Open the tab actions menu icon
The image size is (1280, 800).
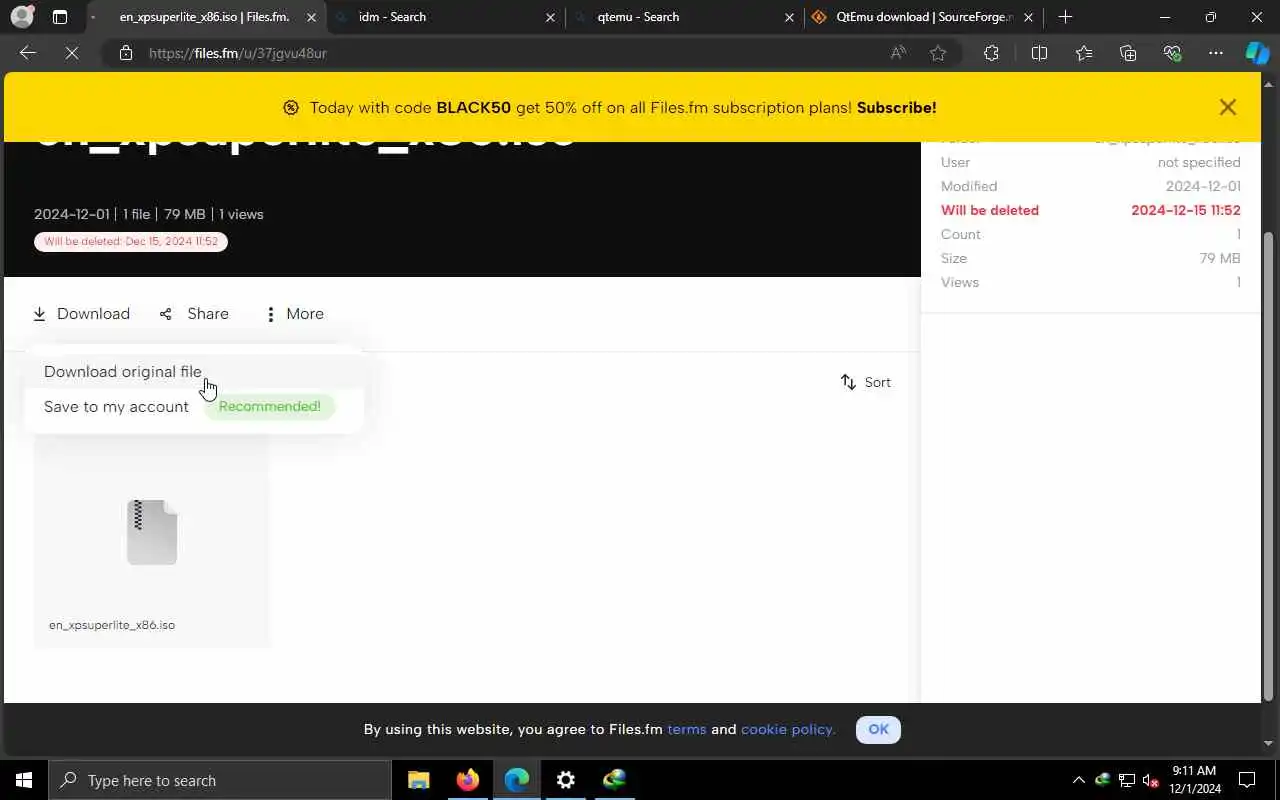coord(60,17)
